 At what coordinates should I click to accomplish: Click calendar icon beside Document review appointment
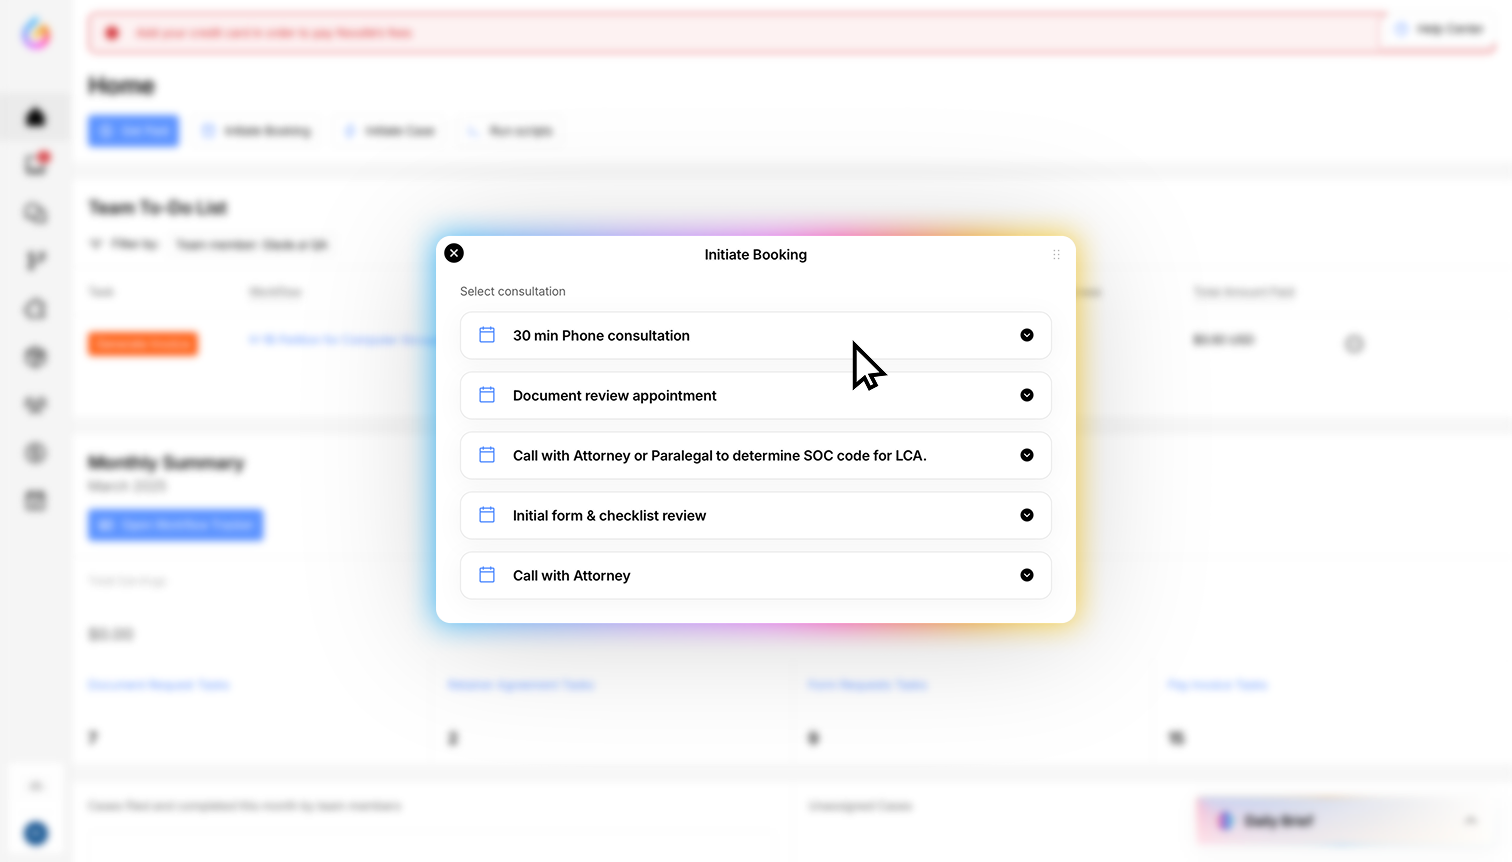point(487,395)
